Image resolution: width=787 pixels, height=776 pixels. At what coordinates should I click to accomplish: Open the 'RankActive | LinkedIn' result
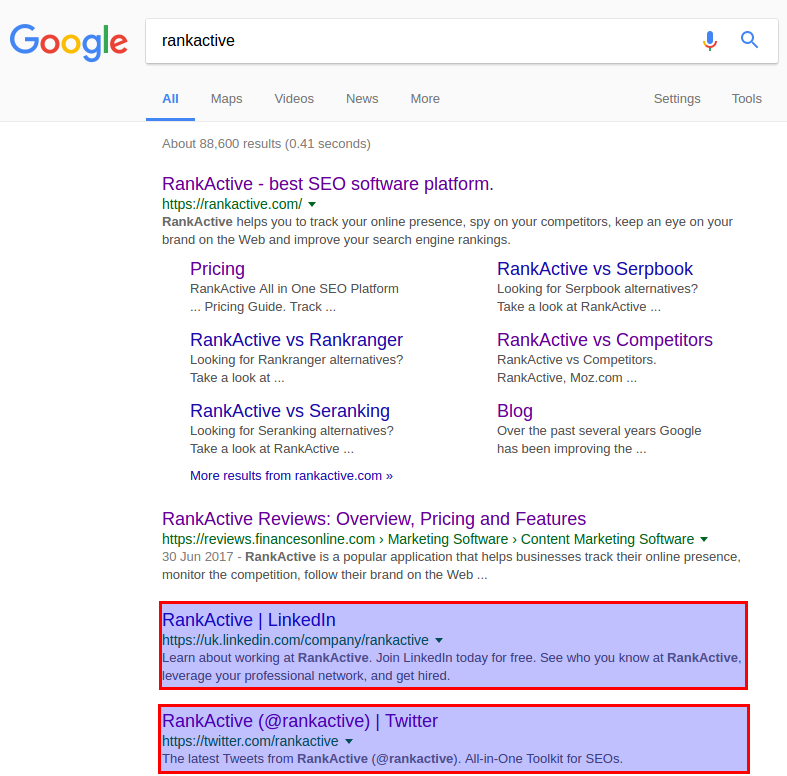[249, 620]
